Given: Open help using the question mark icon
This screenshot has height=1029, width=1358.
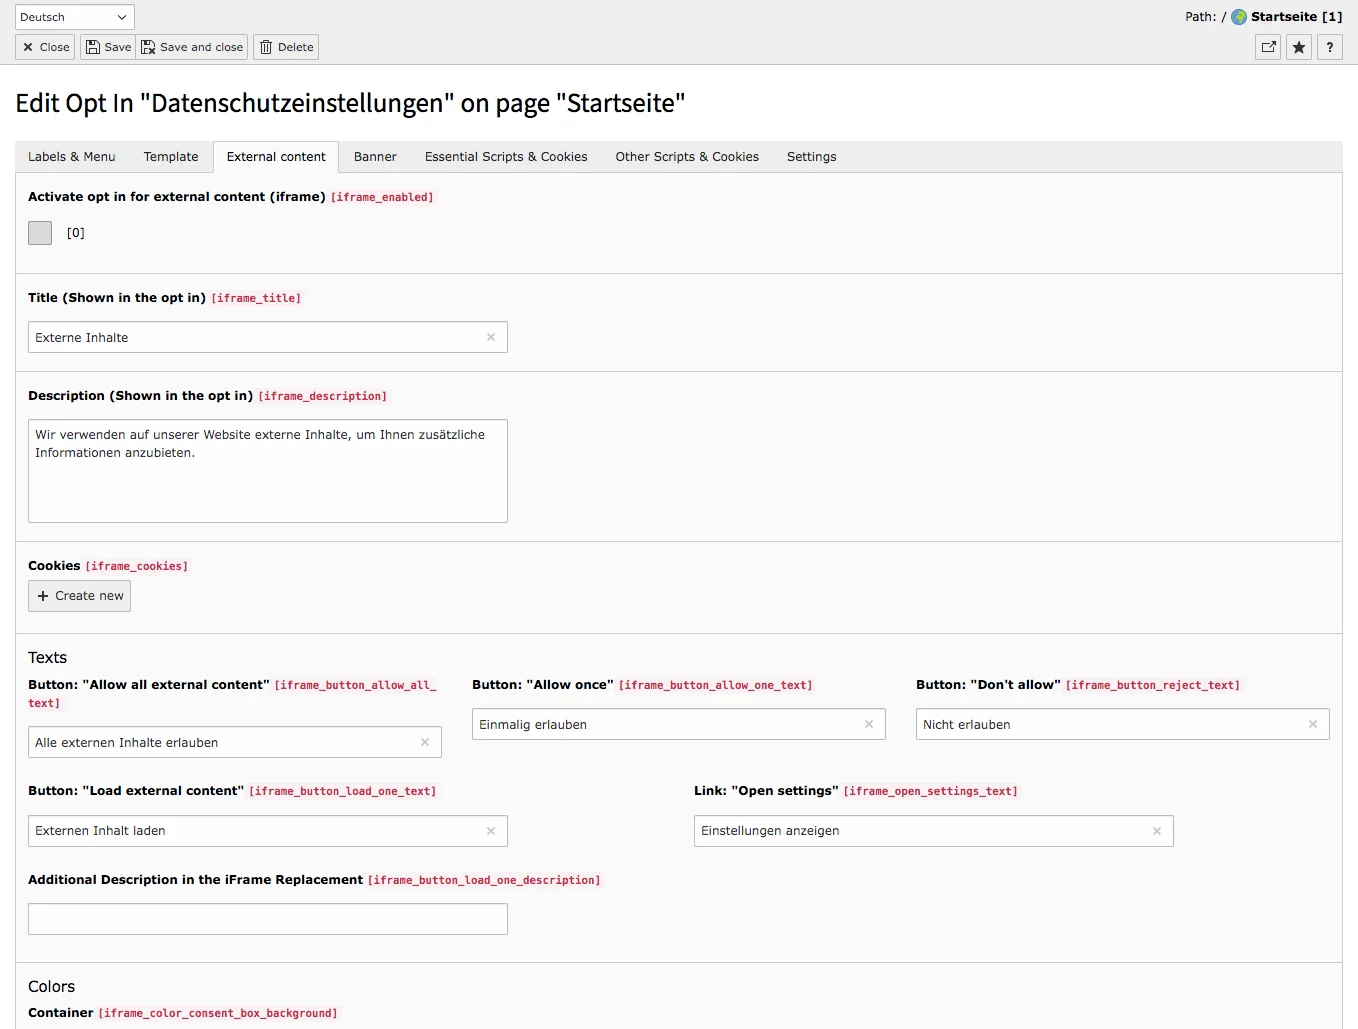Looking at the screenshot, I should (1329, 47).
